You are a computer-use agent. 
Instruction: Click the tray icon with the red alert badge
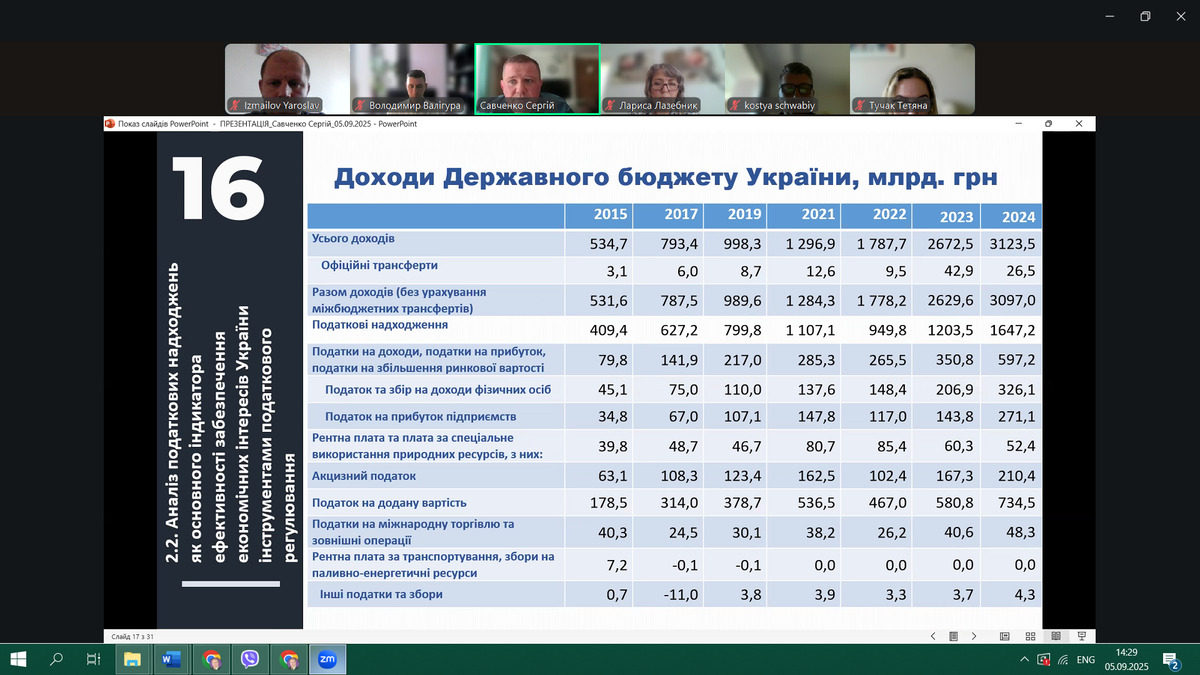[1043, 659]
